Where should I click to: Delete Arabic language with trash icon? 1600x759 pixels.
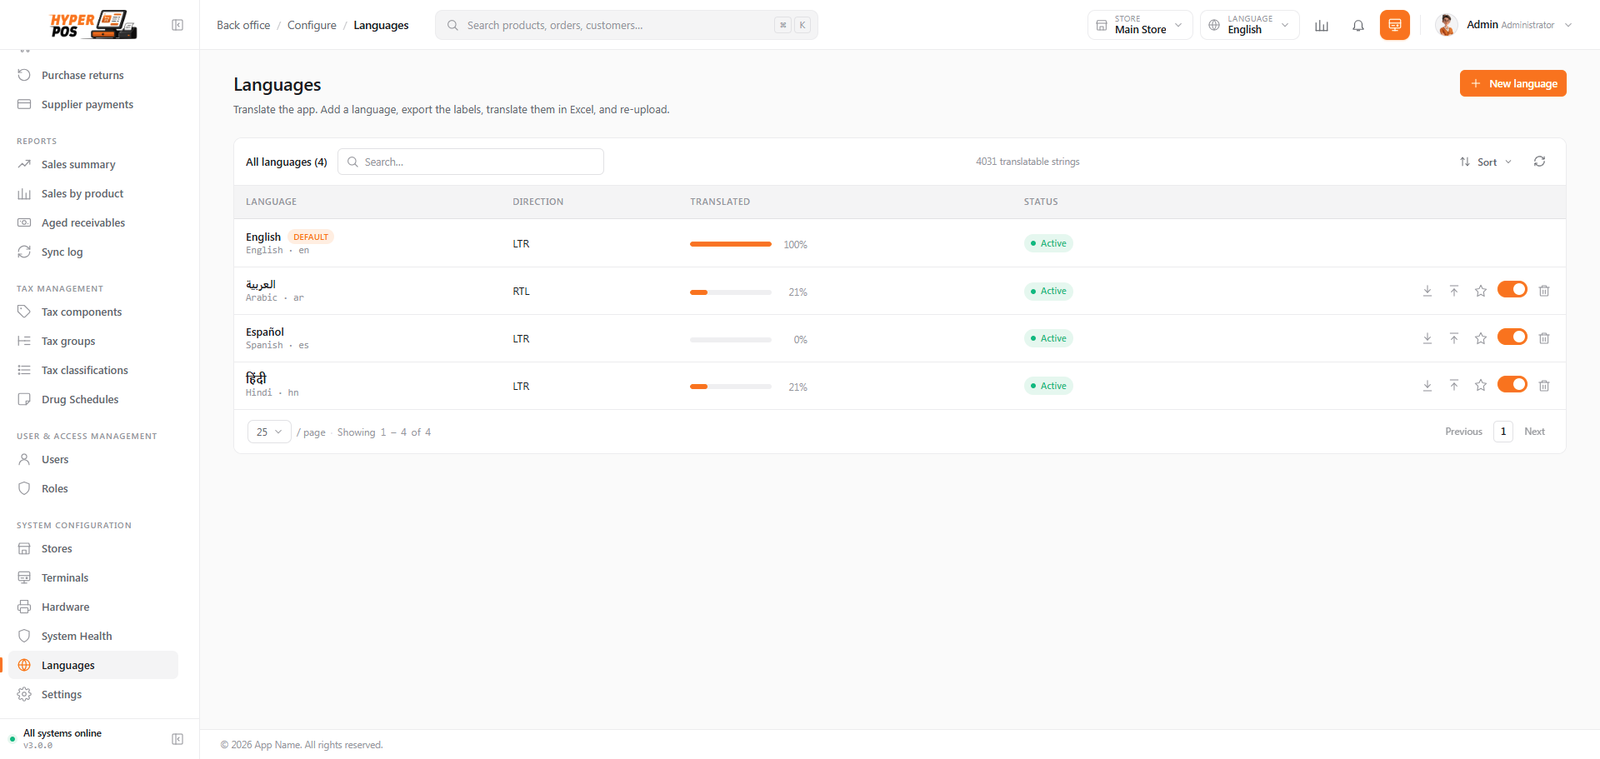[x=1544, y=291]
